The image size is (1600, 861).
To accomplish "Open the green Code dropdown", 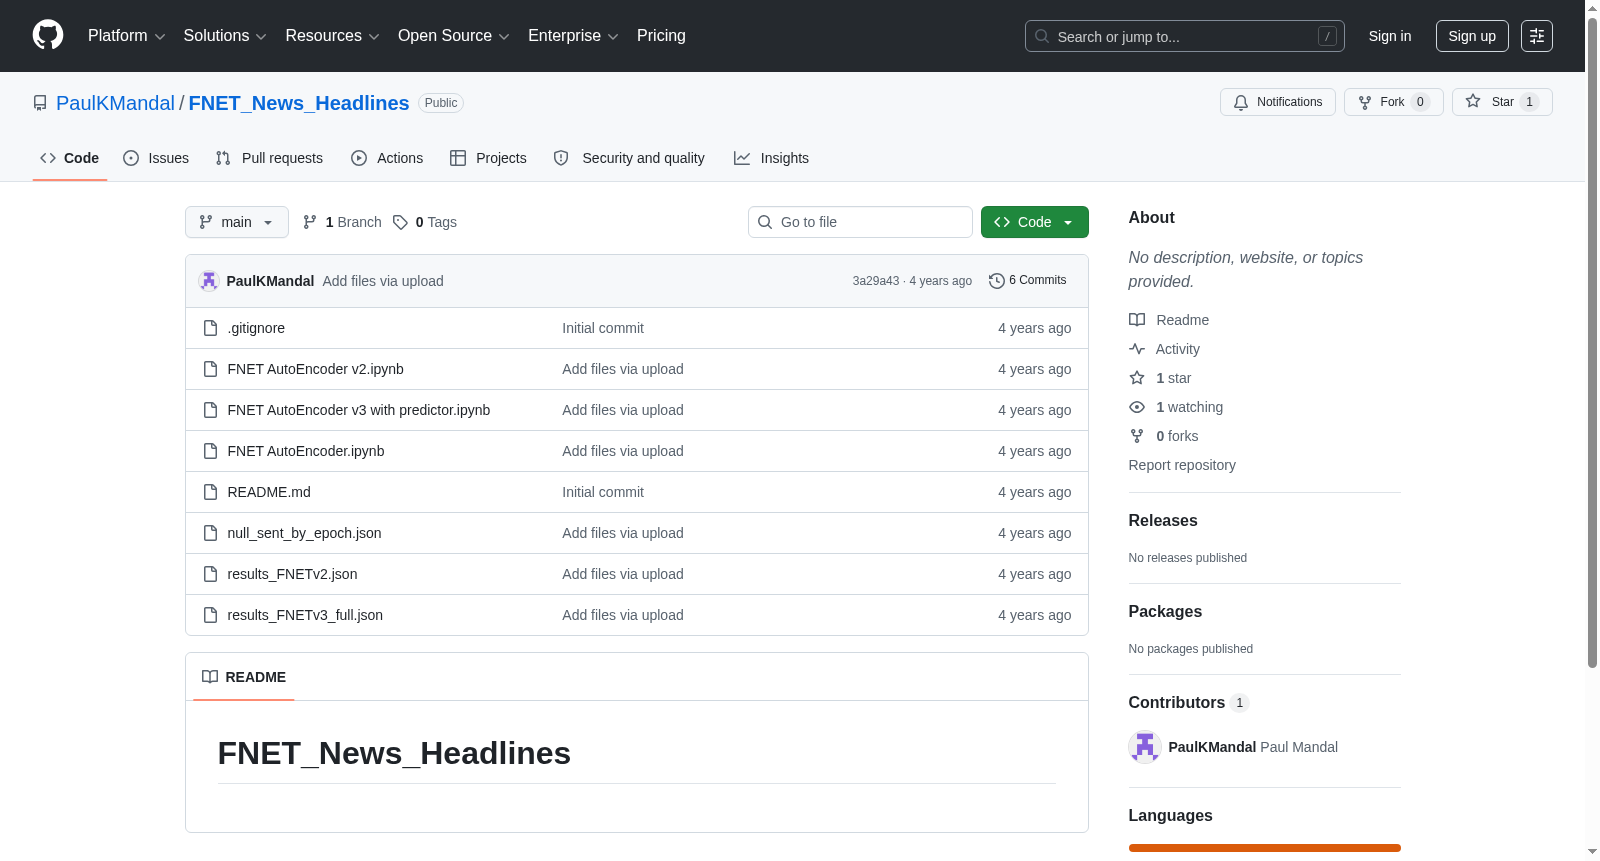I will tap(1034, 222).
